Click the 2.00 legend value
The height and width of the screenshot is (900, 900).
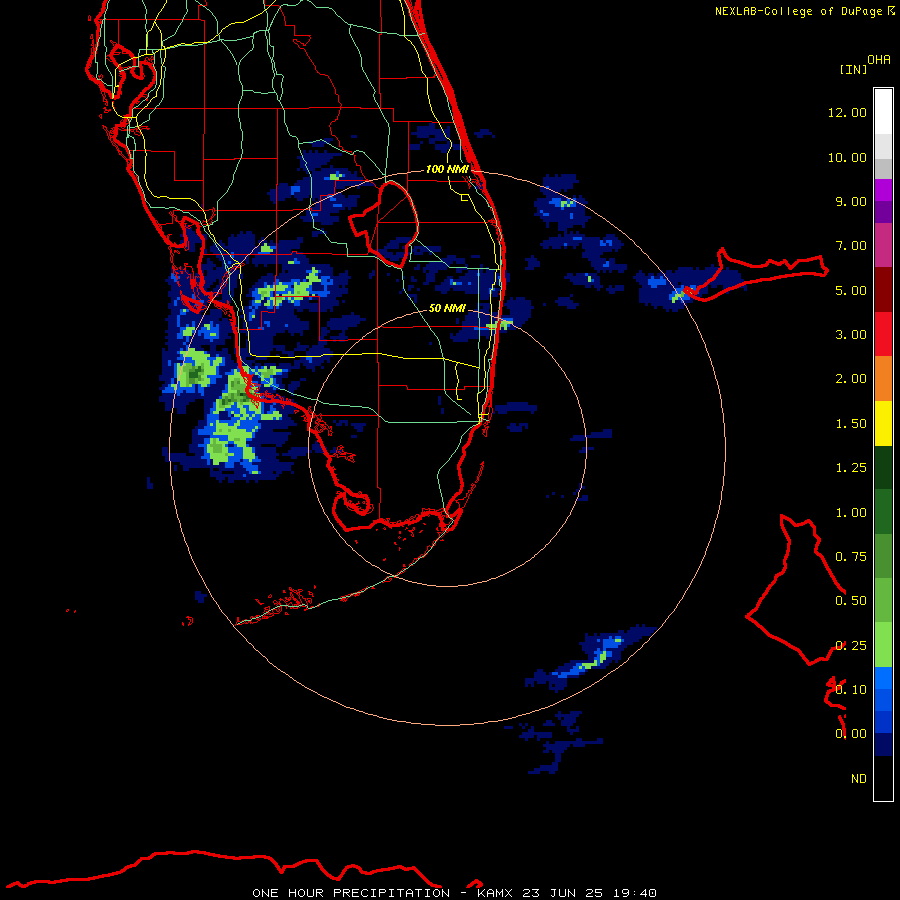pos(851,379)
